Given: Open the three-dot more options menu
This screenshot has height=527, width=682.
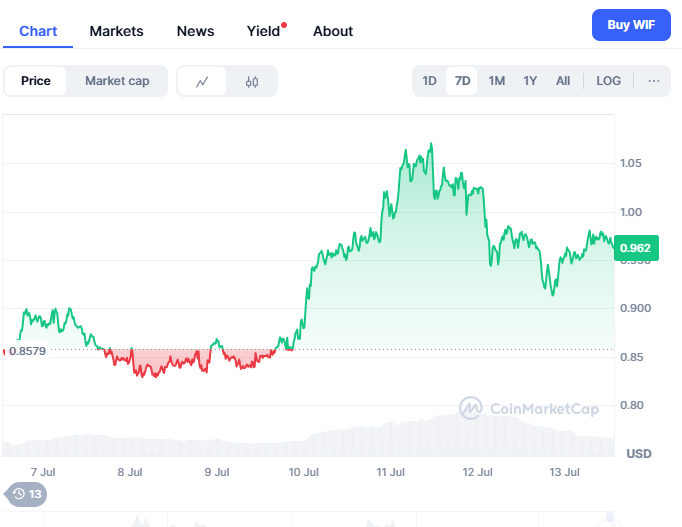Looking at the screenshot, I should [x=654, y=81].
